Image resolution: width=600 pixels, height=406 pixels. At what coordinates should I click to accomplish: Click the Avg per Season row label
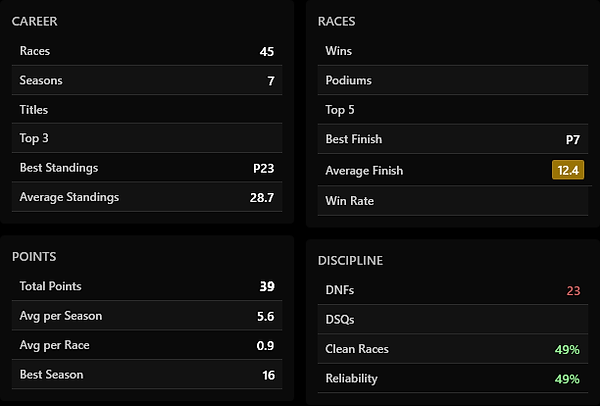(x=60, y=316)
